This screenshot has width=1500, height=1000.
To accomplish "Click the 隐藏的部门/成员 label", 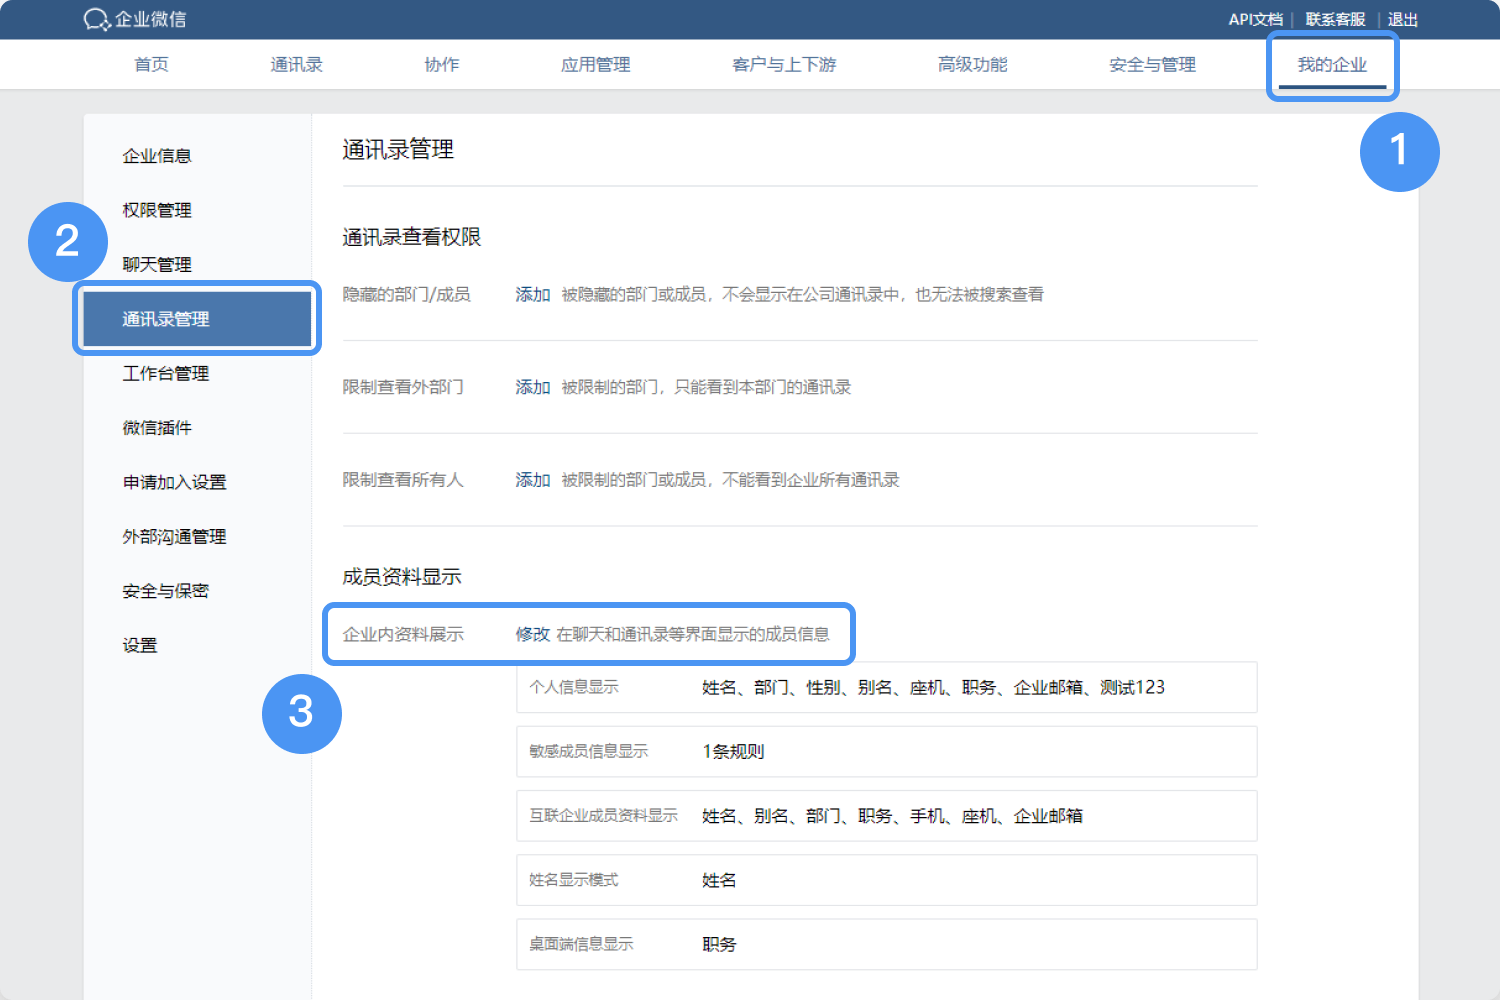I will (407, 295).
